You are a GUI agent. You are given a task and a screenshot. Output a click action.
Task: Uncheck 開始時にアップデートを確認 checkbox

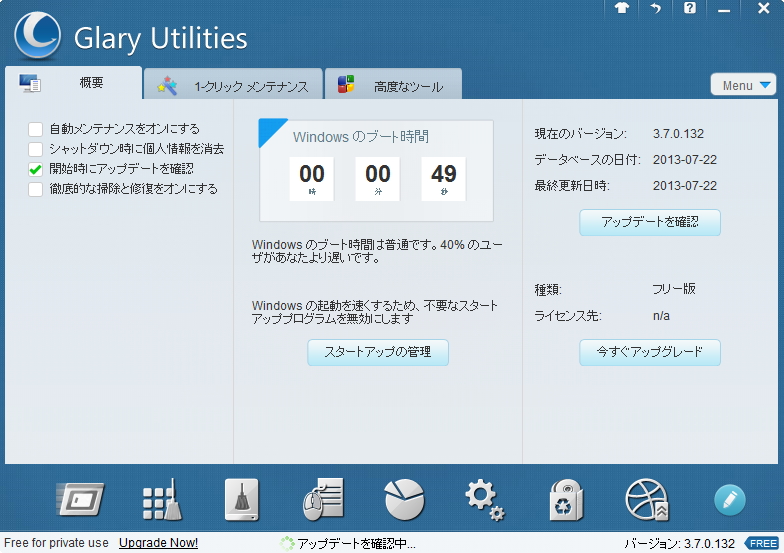(36, 169)
